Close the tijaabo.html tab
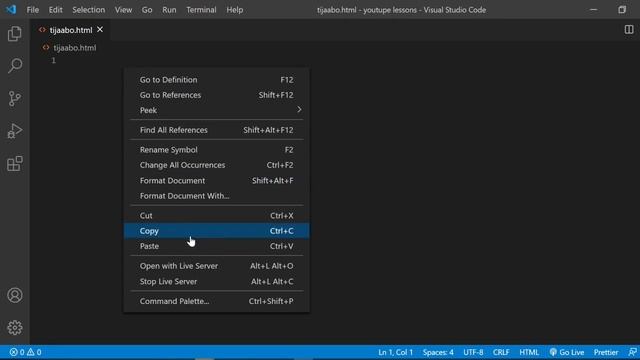Screen dimensions: 640x360 point(100,29)
